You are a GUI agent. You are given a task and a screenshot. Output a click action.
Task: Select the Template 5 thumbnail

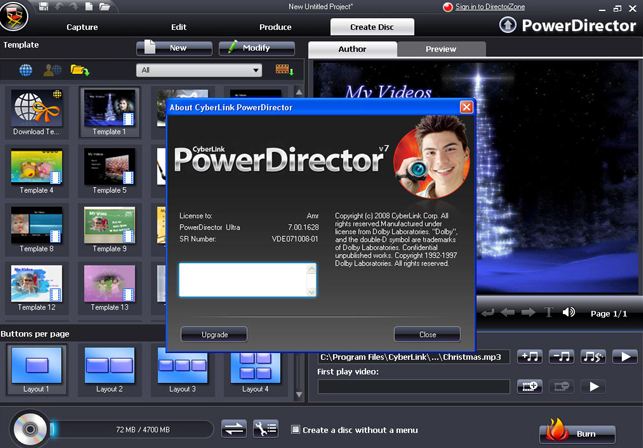(109, 171)
